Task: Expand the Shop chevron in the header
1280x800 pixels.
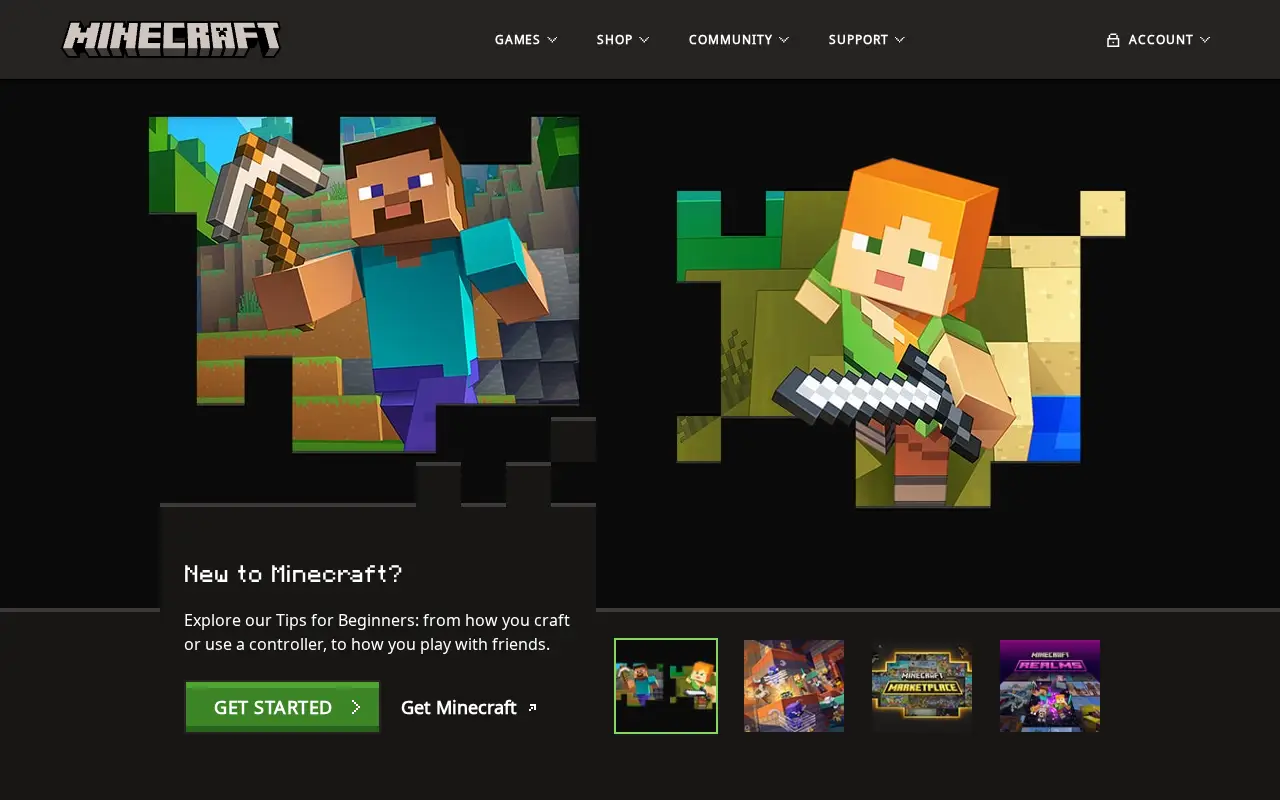Action: [x=644, y=40]
